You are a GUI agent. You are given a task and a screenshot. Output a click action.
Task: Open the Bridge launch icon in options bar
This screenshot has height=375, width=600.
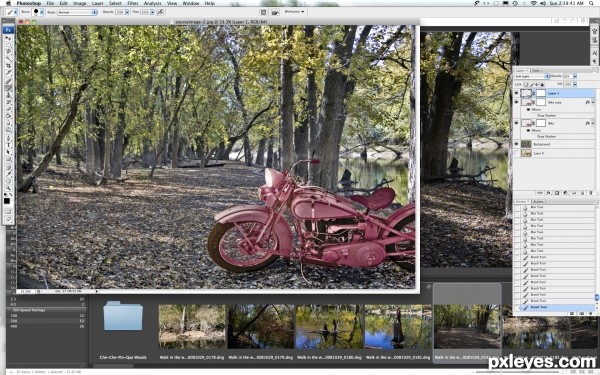tap(275, 12)
